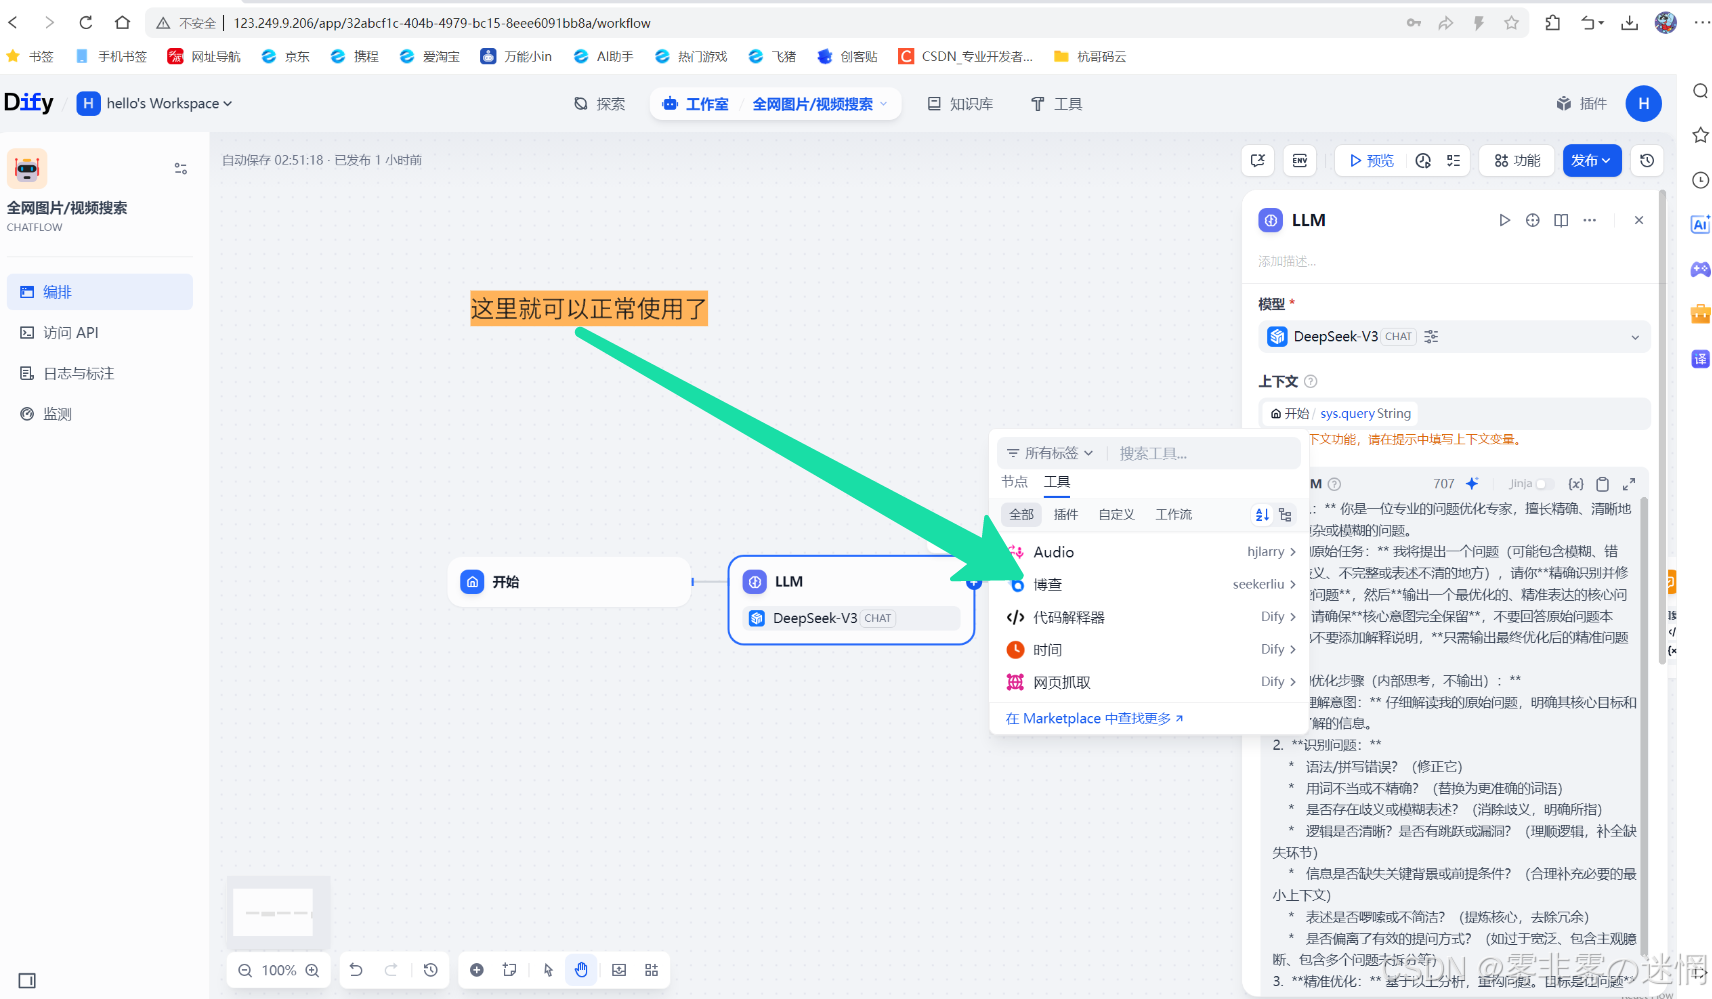Open the 所有标签 tag filter dropdown
The width and height of the screenshot is (1712, 999).
click(1050, 453)
